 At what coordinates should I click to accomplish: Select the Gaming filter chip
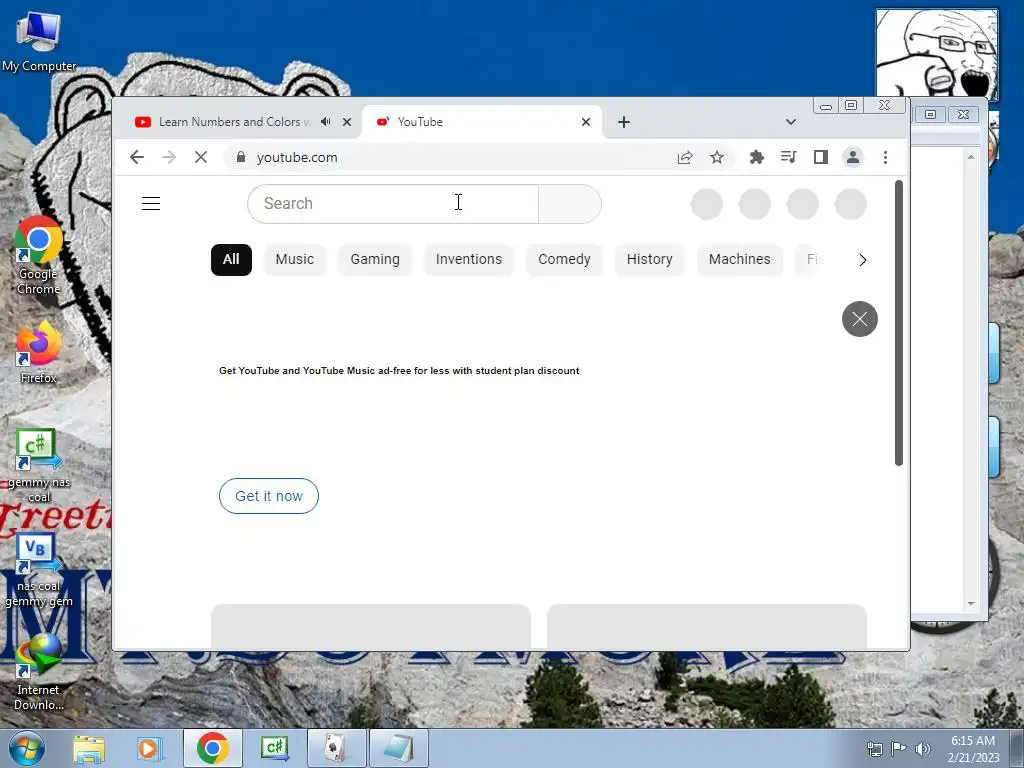375,259
